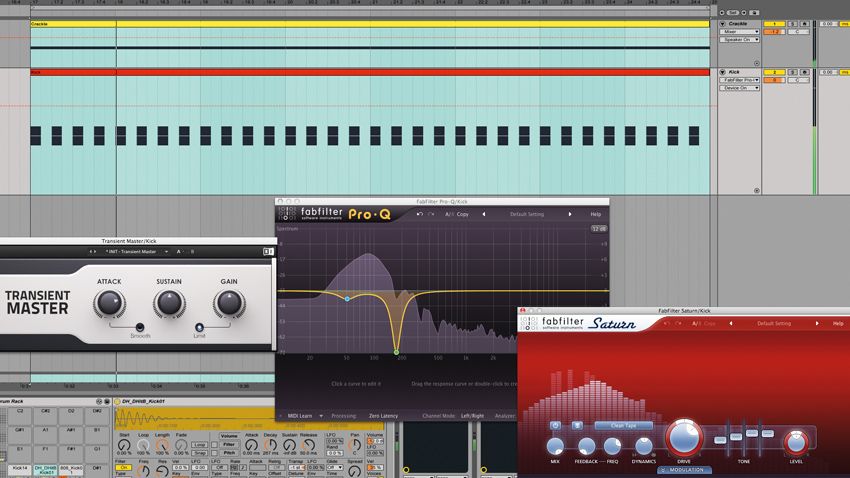Image resolution: width=850 pixels, height=478 pixels.
Task: Open the Default Setting preset menu in Saturn
Action: (774, 323)
